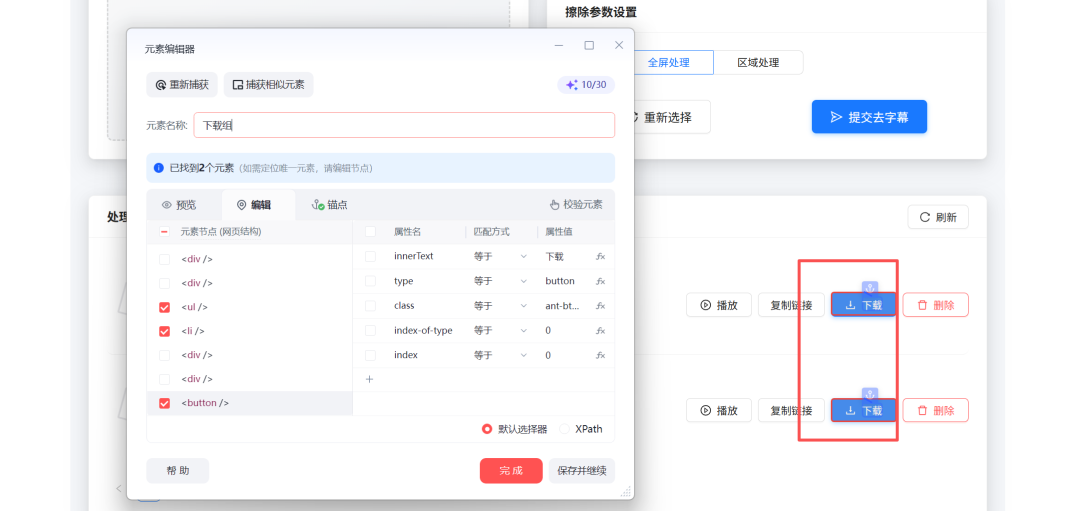Click the fx icon in the innerText row

[x=600, y=256]
